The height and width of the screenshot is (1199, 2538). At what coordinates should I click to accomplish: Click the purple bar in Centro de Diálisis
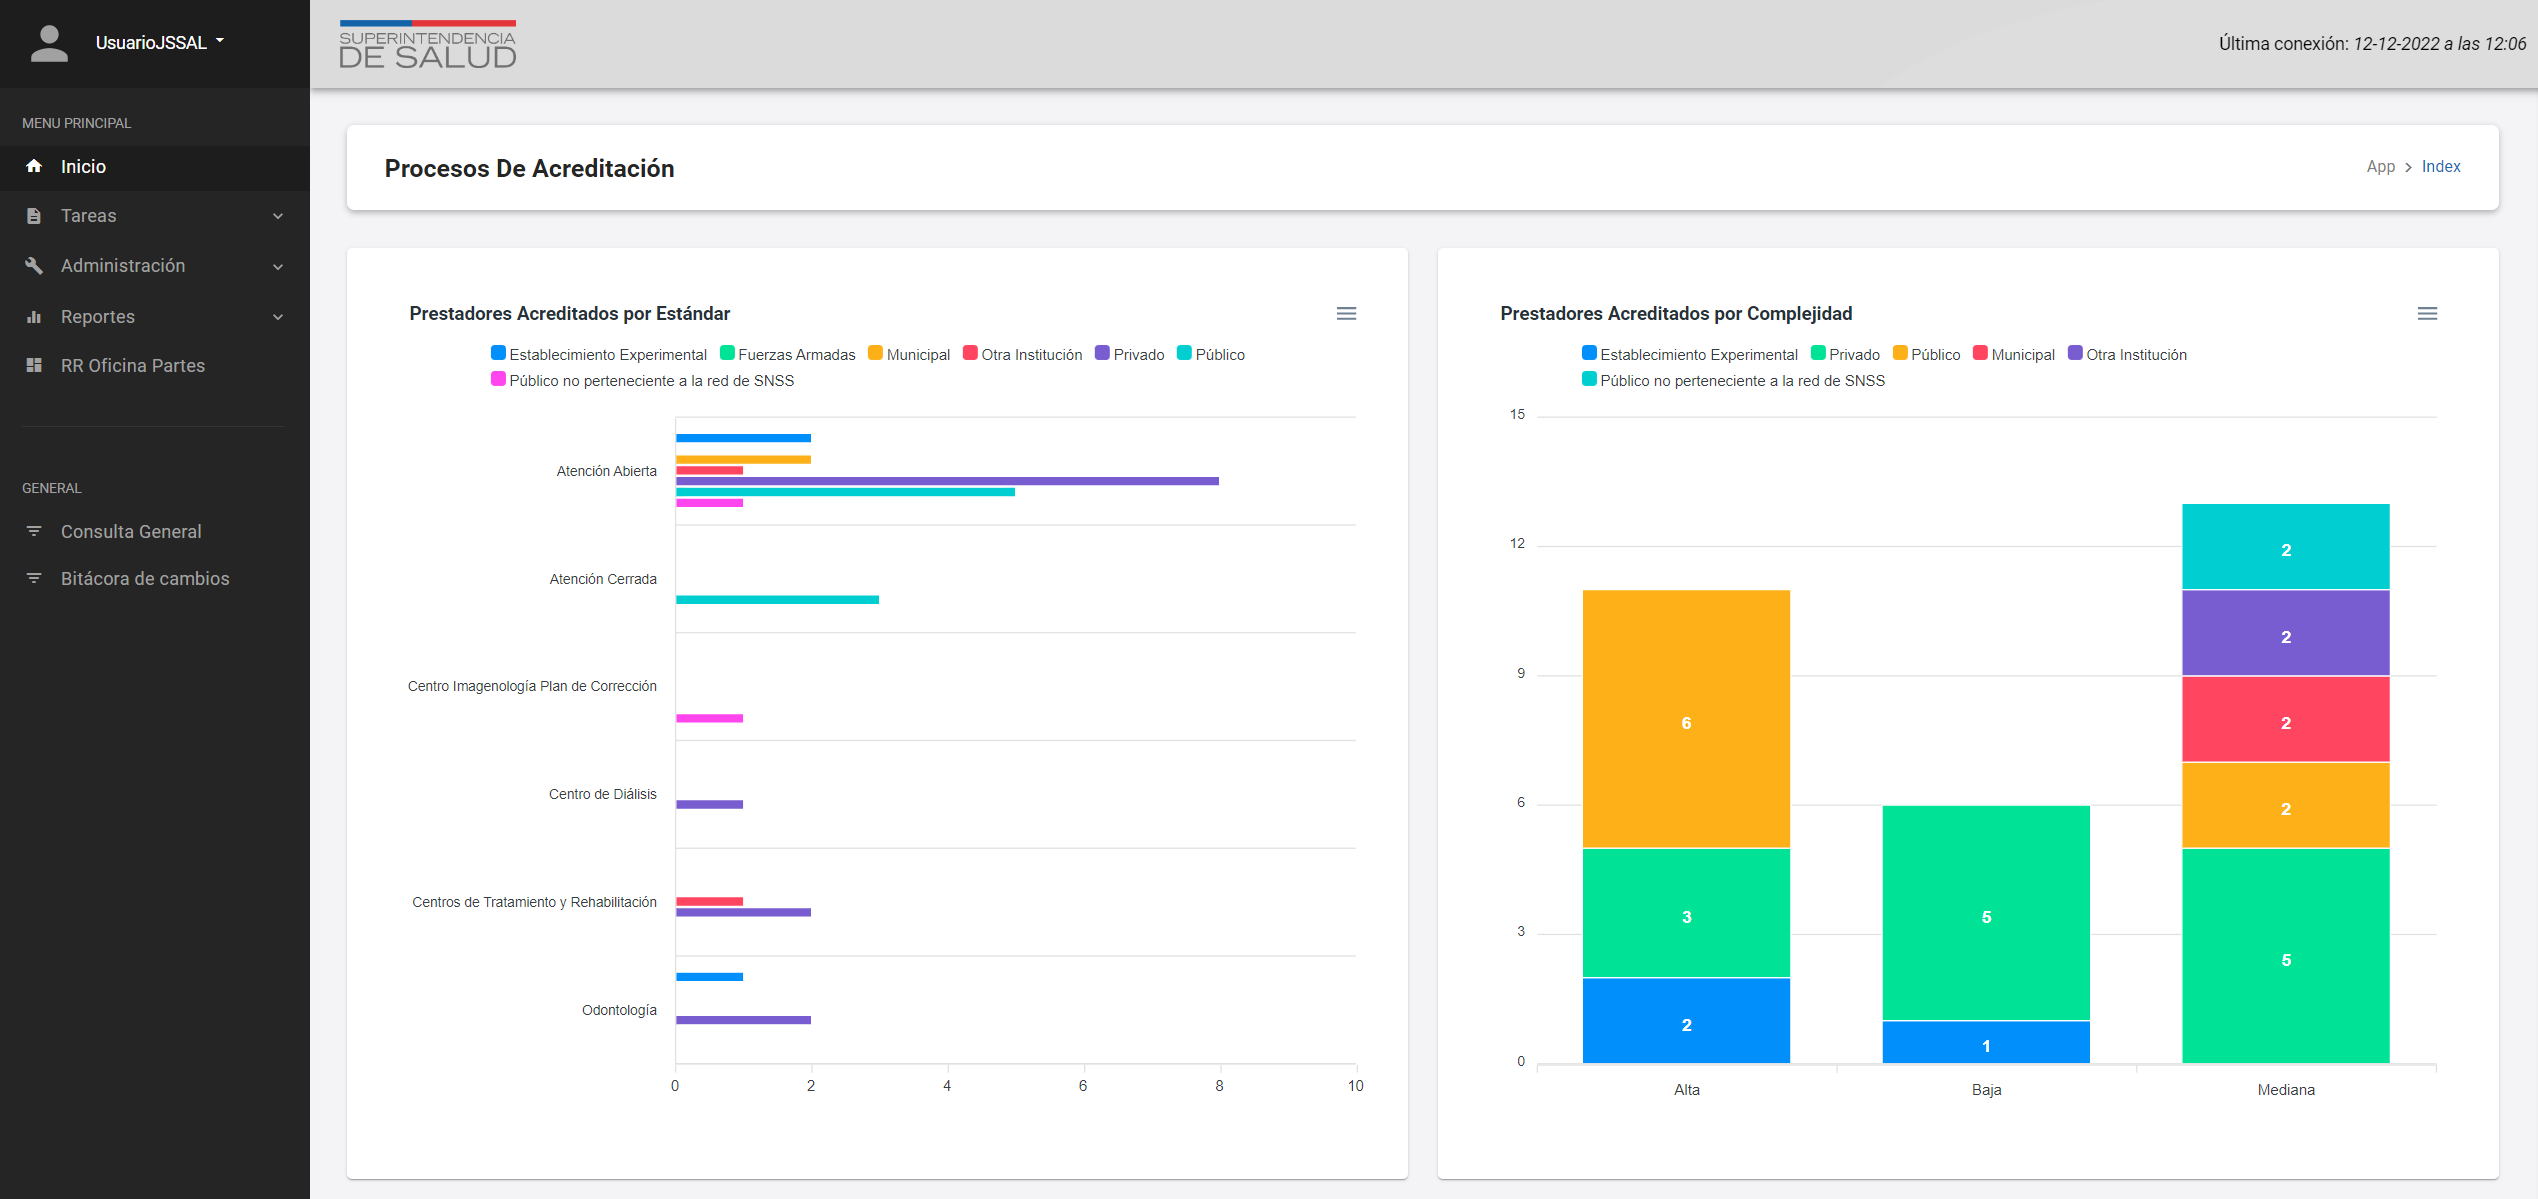click(709, 804)
